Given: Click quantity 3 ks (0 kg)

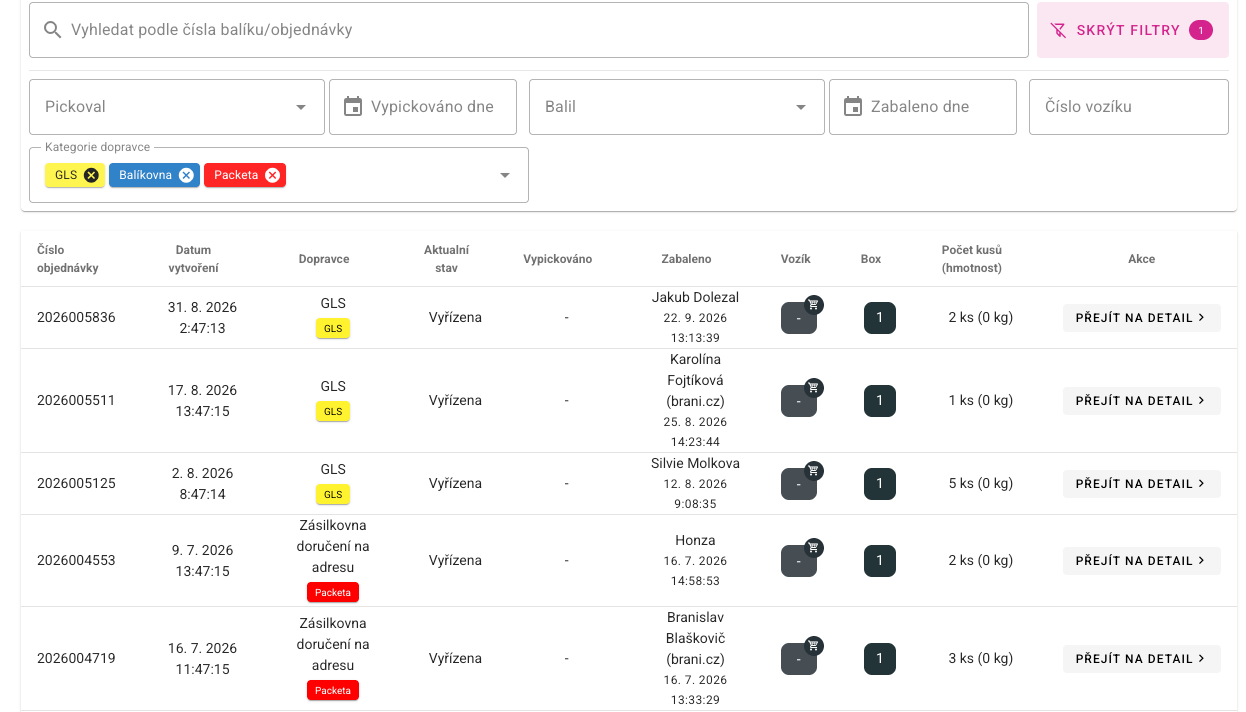Looking at the screenshot, I should pyautogui.click(x=981, y=659).
